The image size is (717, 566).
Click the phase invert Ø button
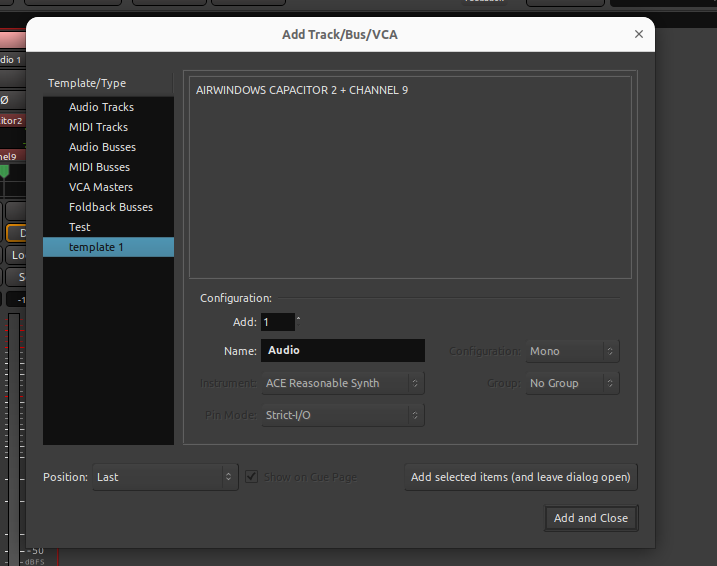(x=6, y=100)
